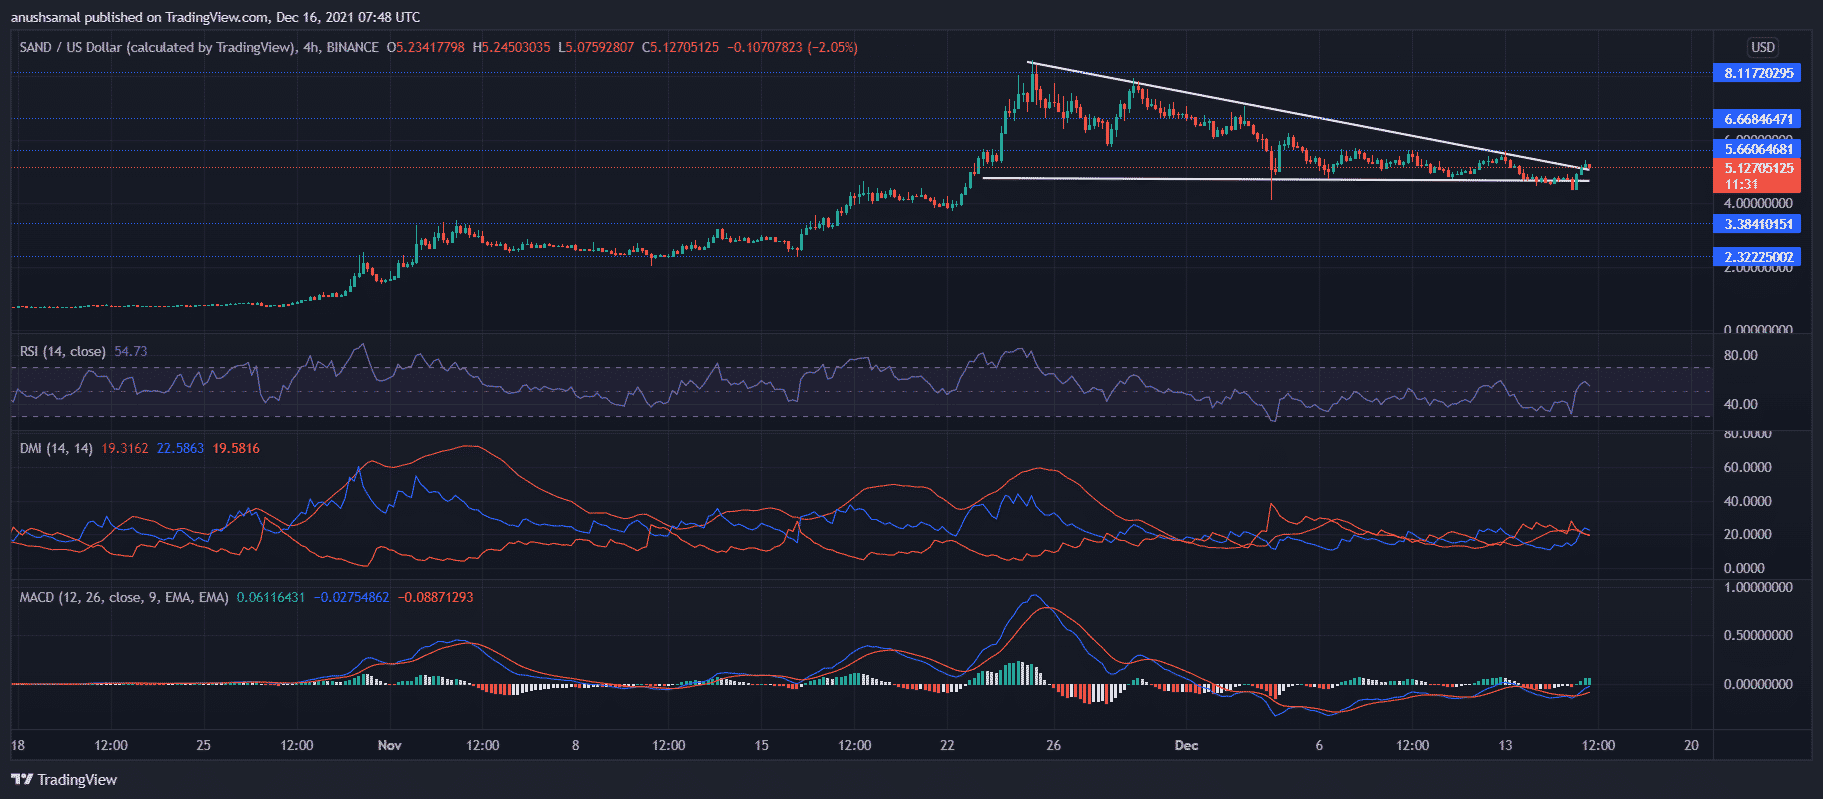Select the 3.38410151 price level label
1823x799 pixels.
[1758, 224]
